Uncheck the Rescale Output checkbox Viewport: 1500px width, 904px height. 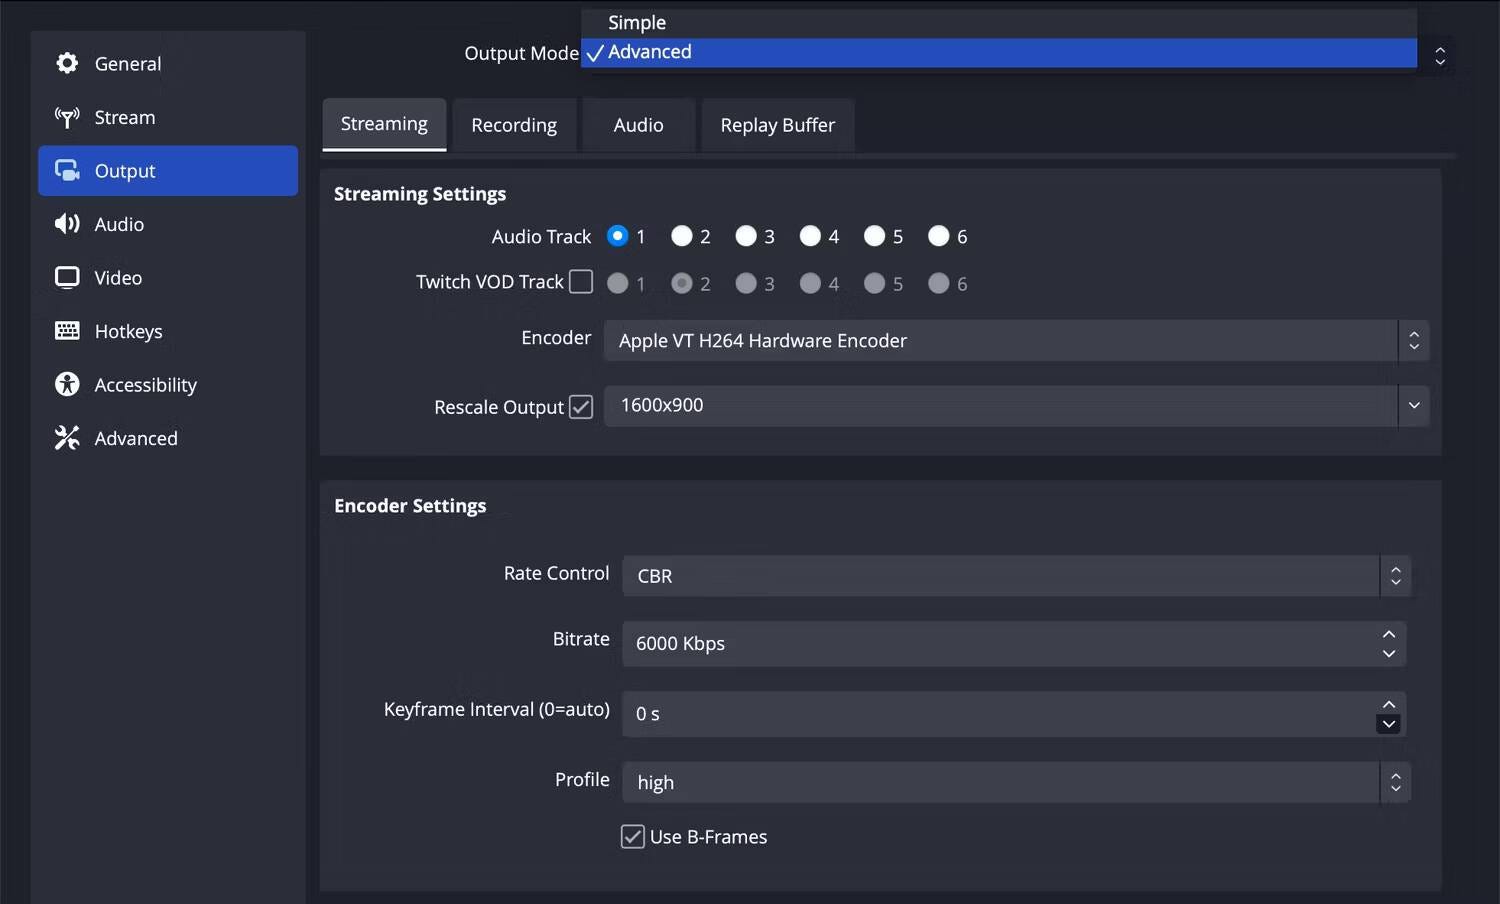pos(581,407)
